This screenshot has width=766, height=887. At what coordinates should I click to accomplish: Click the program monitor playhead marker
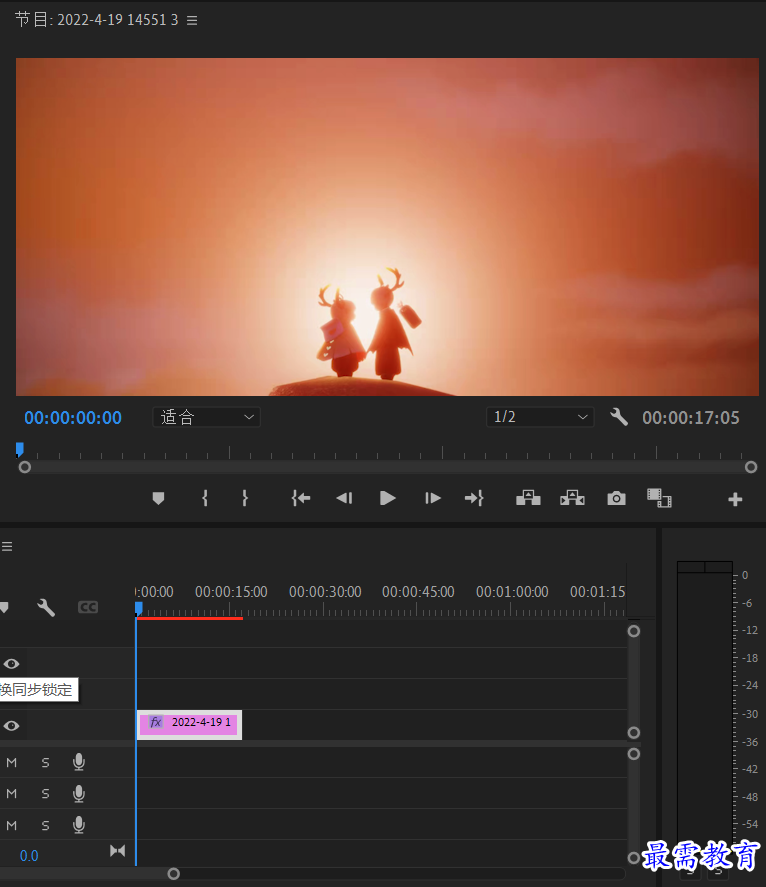pyautogui.click(x=20, y=449)
